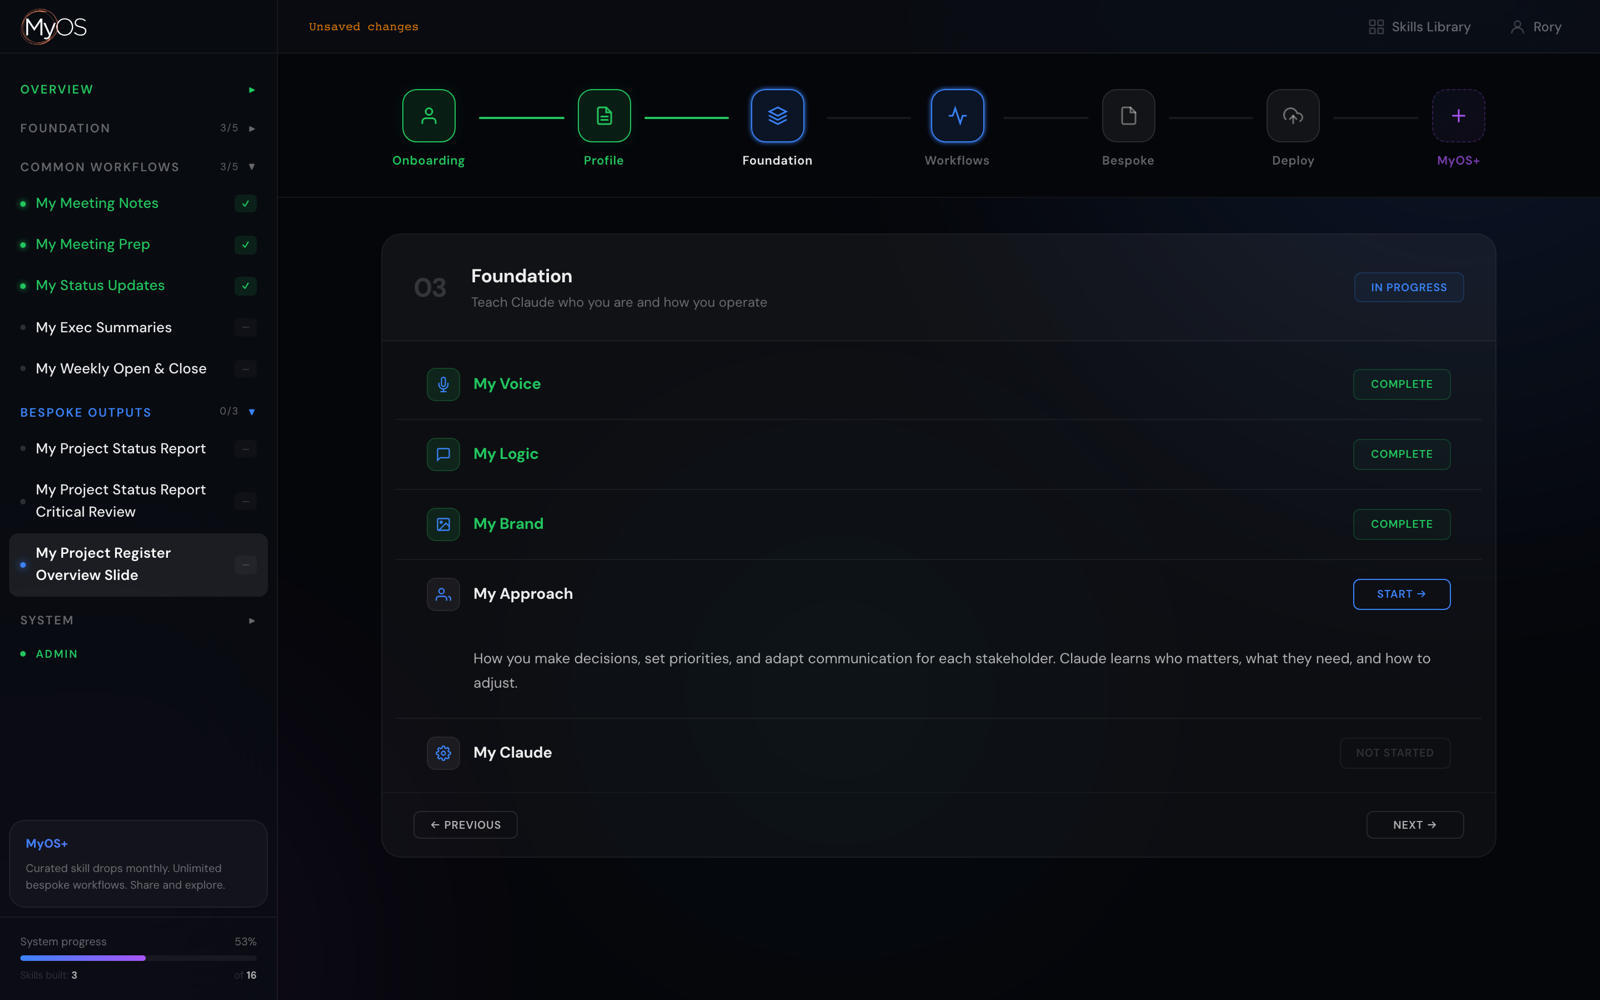Image resolution: width=1600 pixels, height=1000 pixels.
Task: Click the MyOS+ plus step icon
Action: pyautogui.click(x=1458, y=116)
